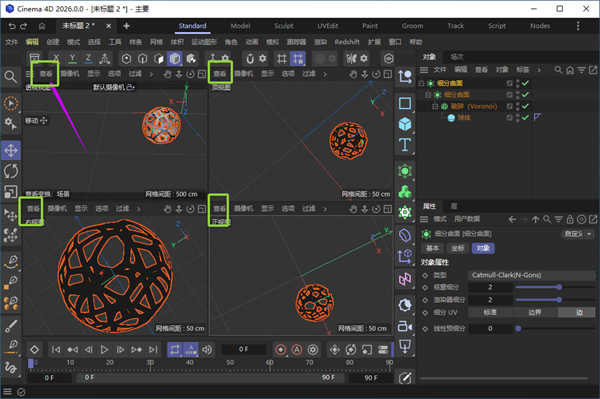Open the three-dot layout options menu
The height and width of the screenshot is (399, 600).
click(578, 26)
